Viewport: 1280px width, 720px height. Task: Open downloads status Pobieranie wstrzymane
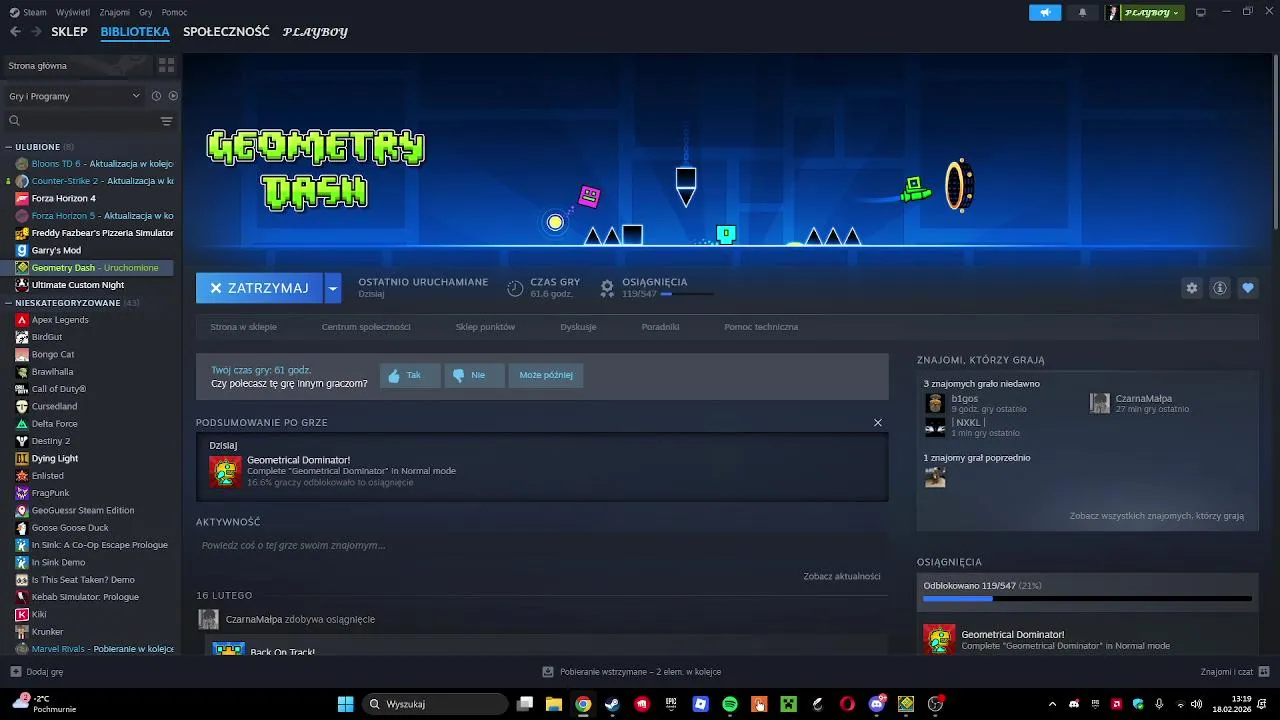[x=631, y=672]
